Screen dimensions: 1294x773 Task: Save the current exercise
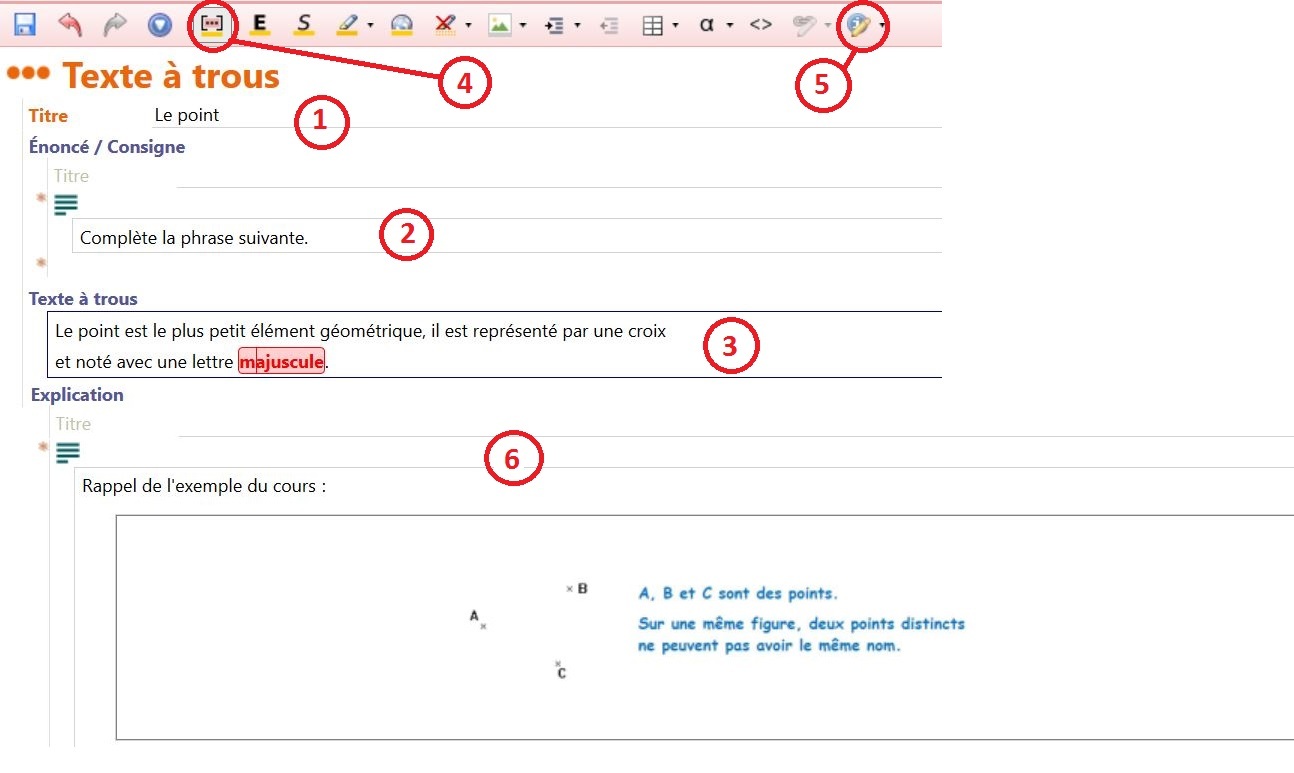tap(24, 24)
